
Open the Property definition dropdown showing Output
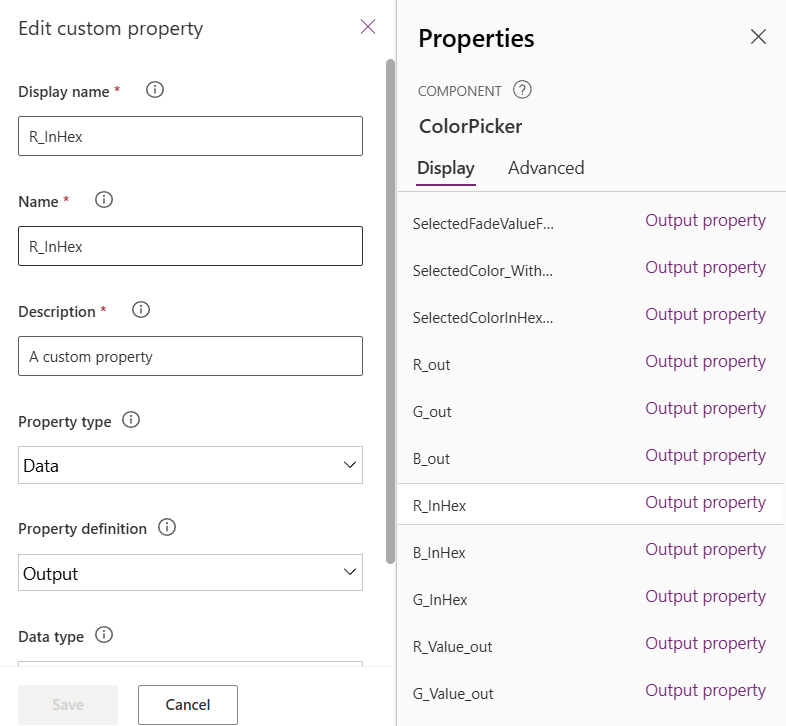[x=190, y=573]
